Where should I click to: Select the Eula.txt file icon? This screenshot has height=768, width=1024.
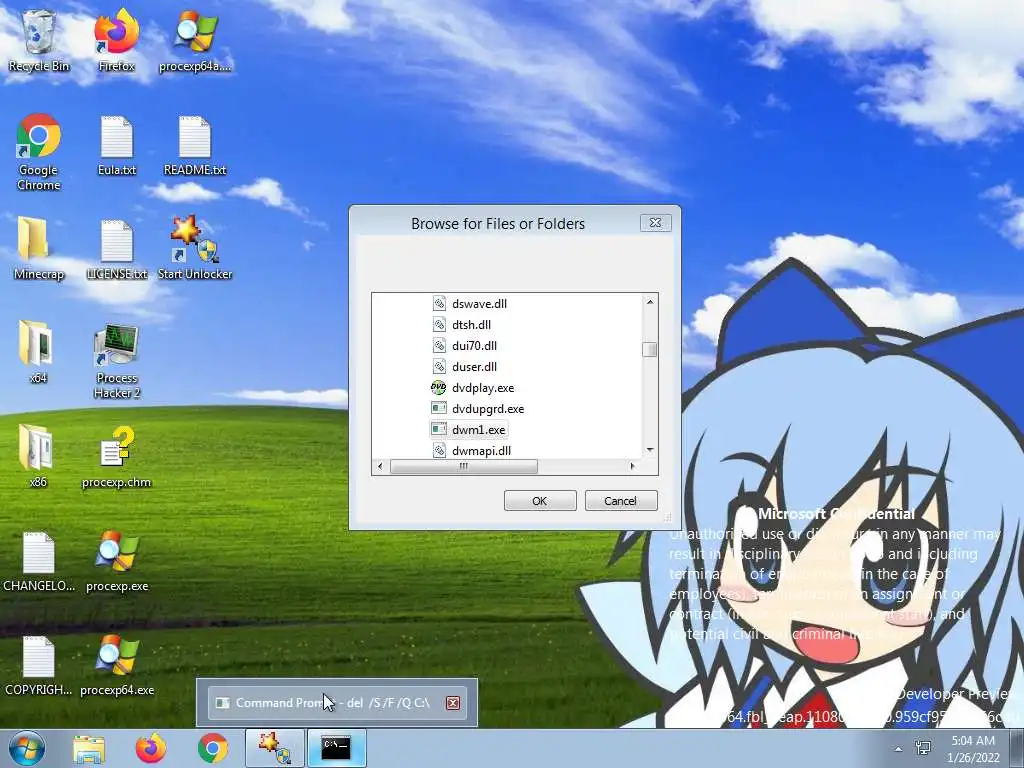point(116,145)
